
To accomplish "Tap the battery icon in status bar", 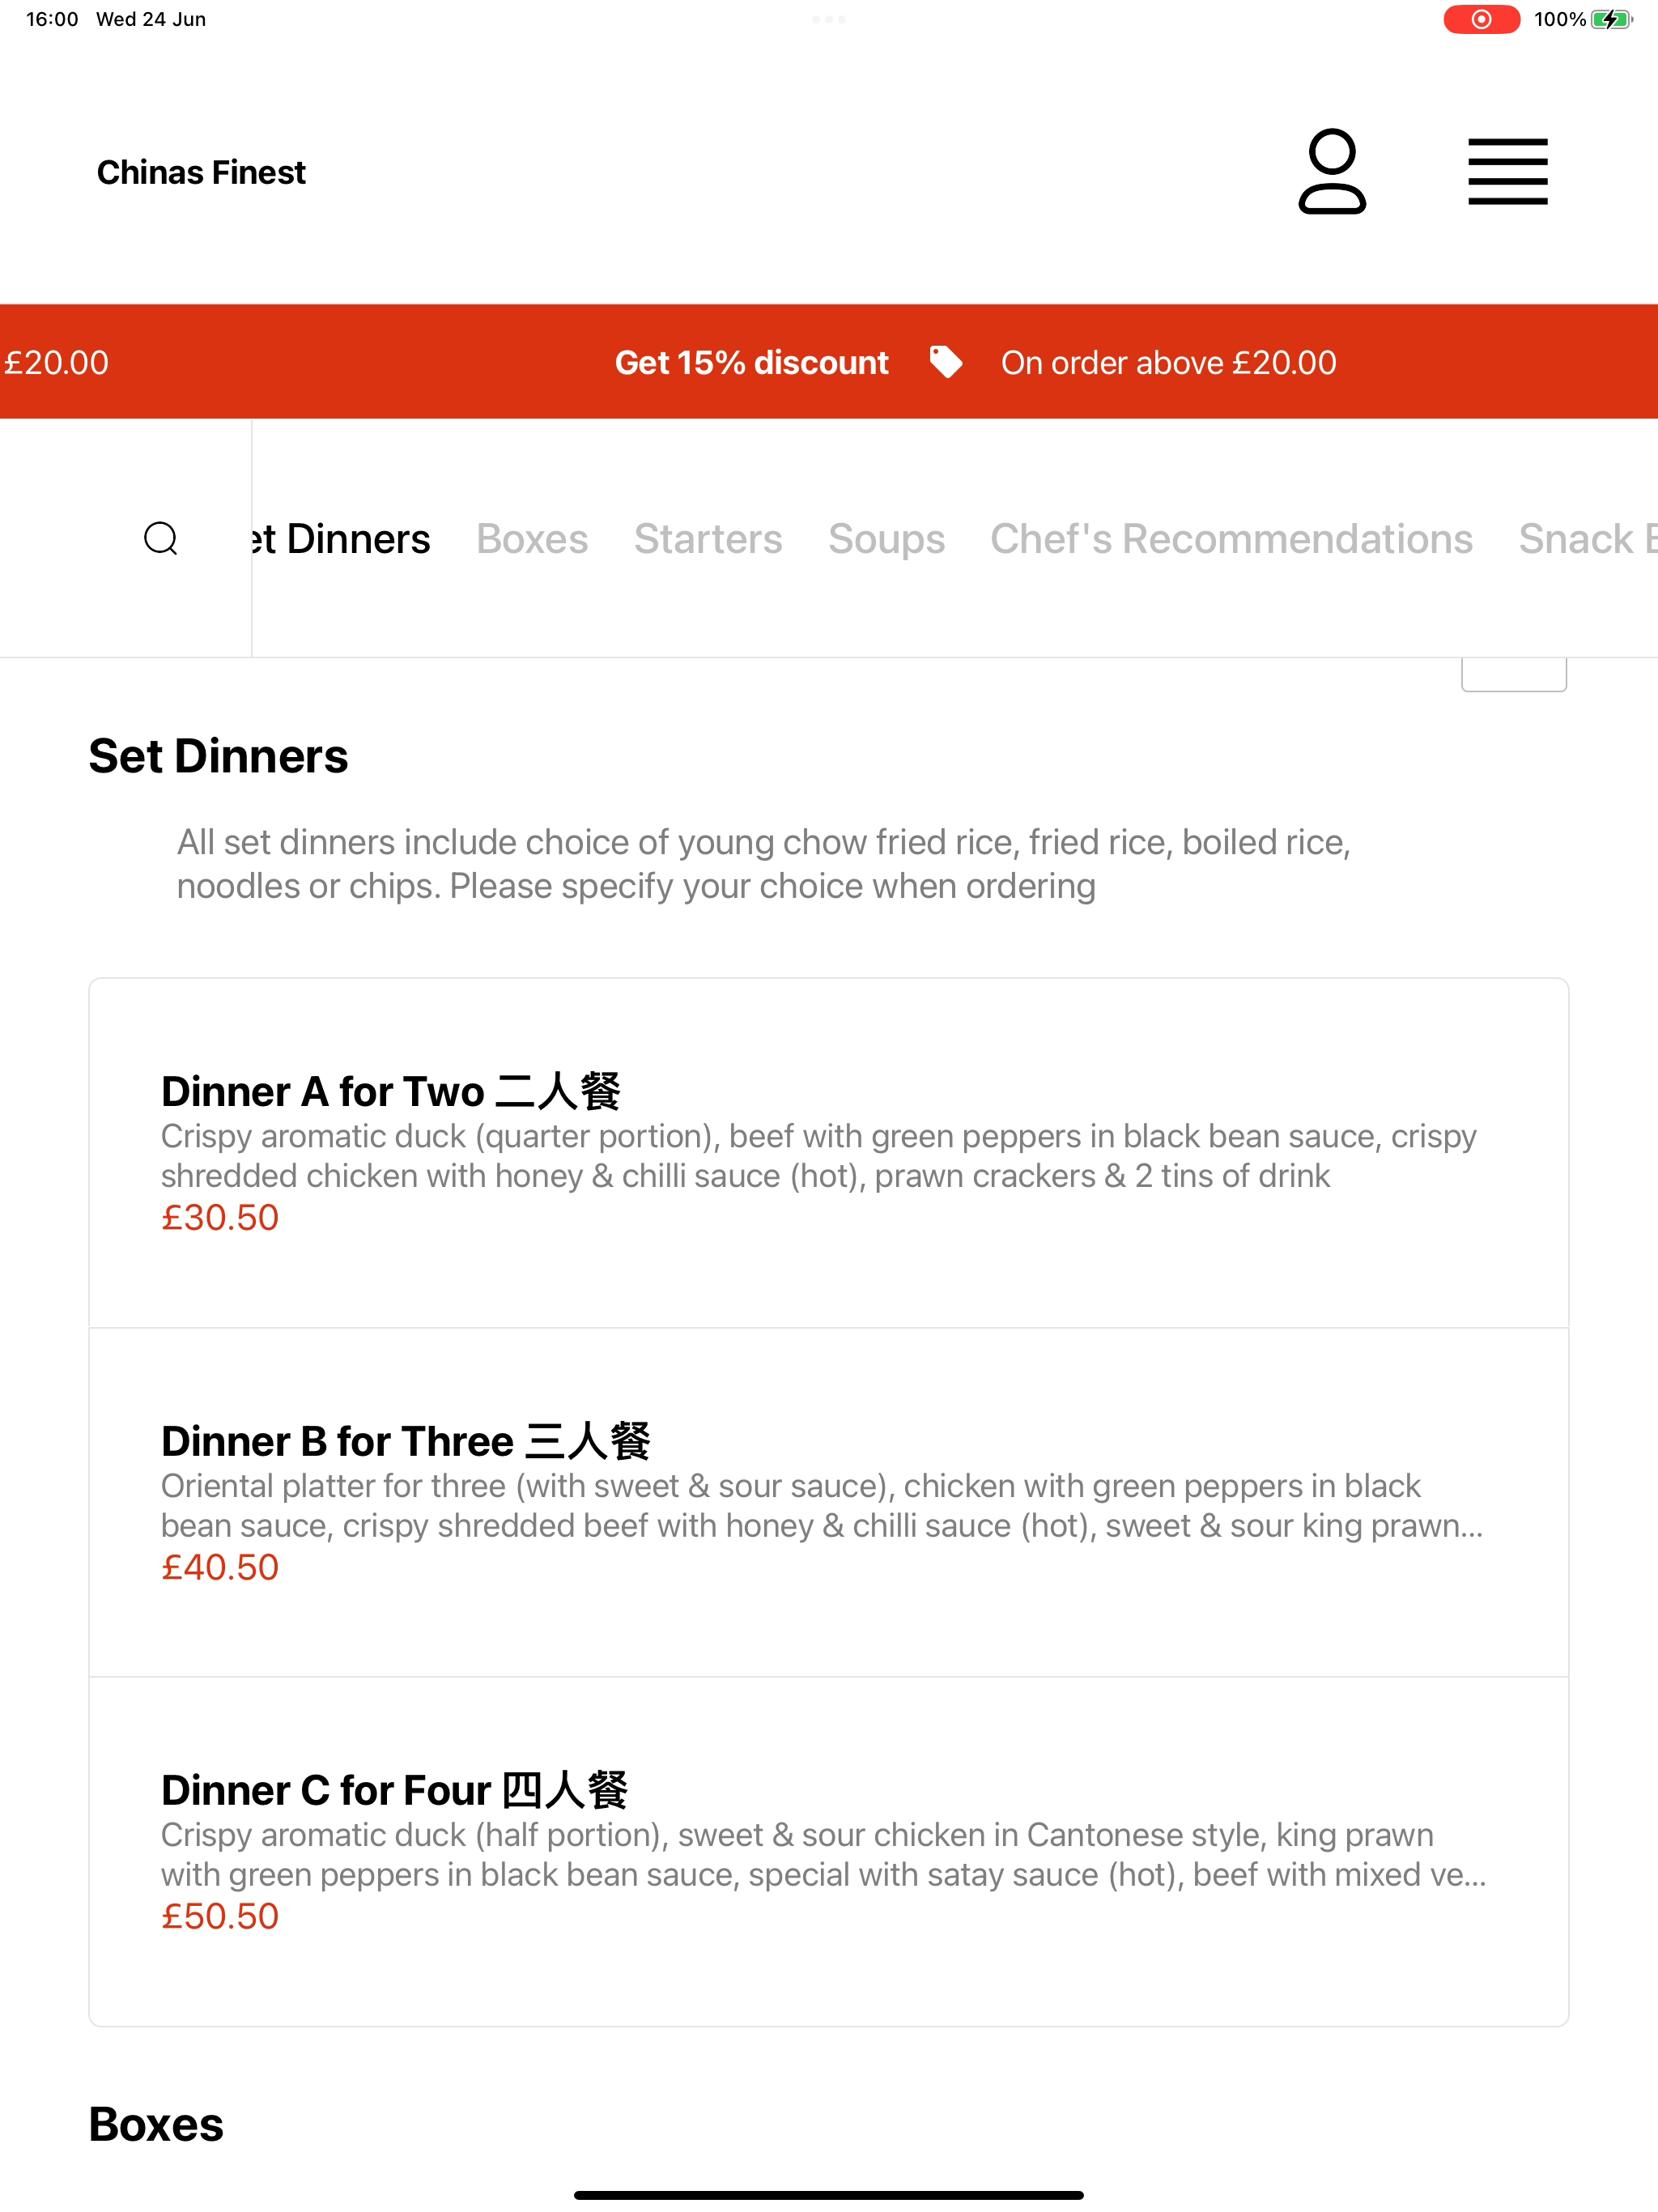I will coord(1611,19).
